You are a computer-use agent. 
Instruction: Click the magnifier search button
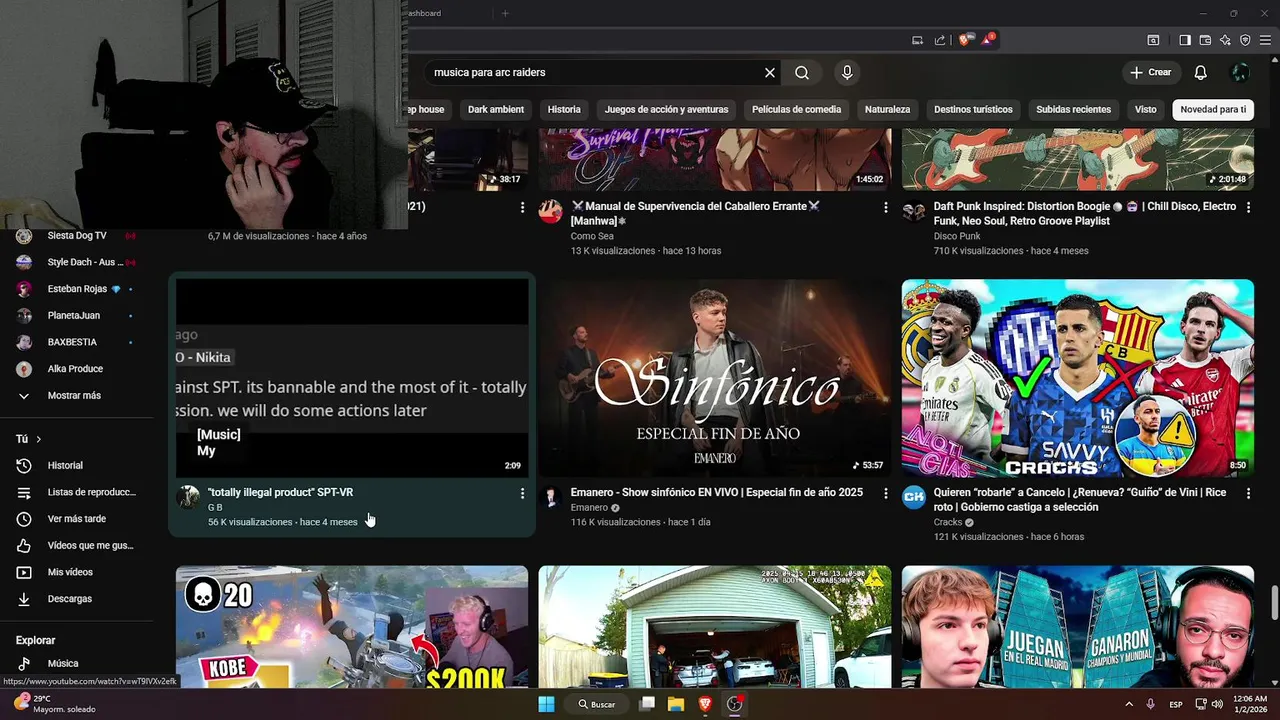[802, 73]
